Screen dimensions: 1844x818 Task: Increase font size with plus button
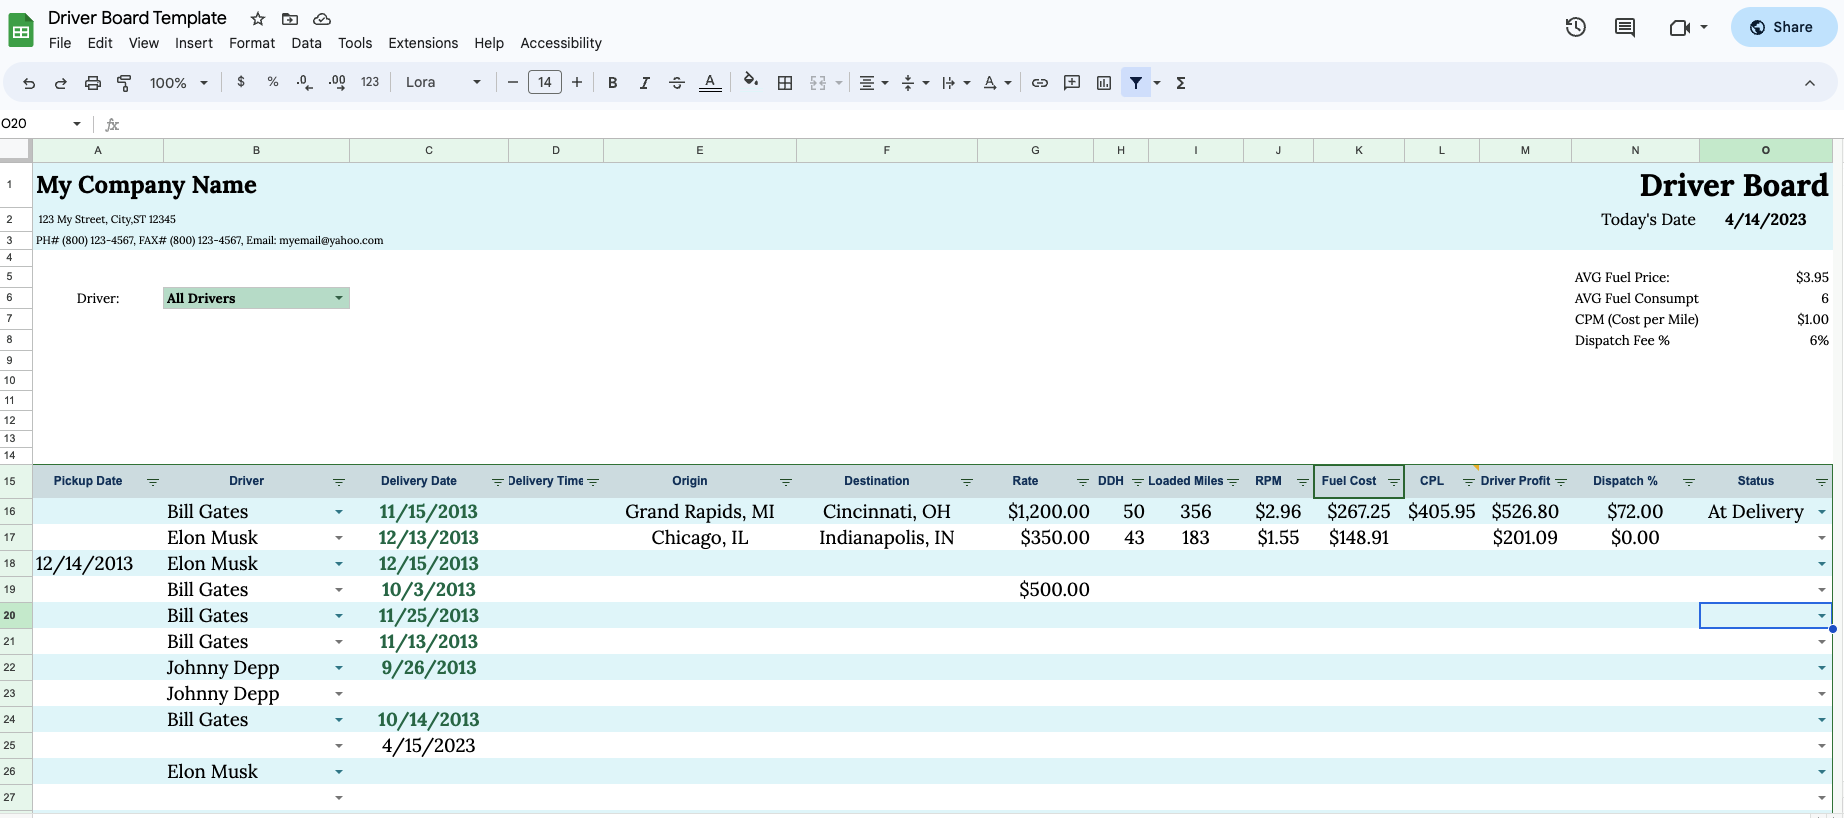click(x=577, y=83)
